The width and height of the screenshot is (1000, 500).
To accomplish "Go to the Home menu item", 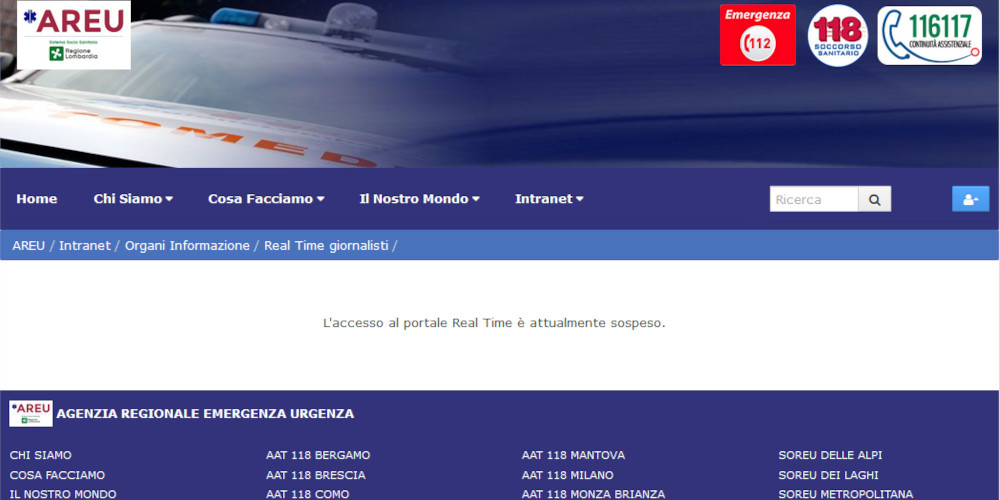I will pyautogui.click(x=37, y=199).
